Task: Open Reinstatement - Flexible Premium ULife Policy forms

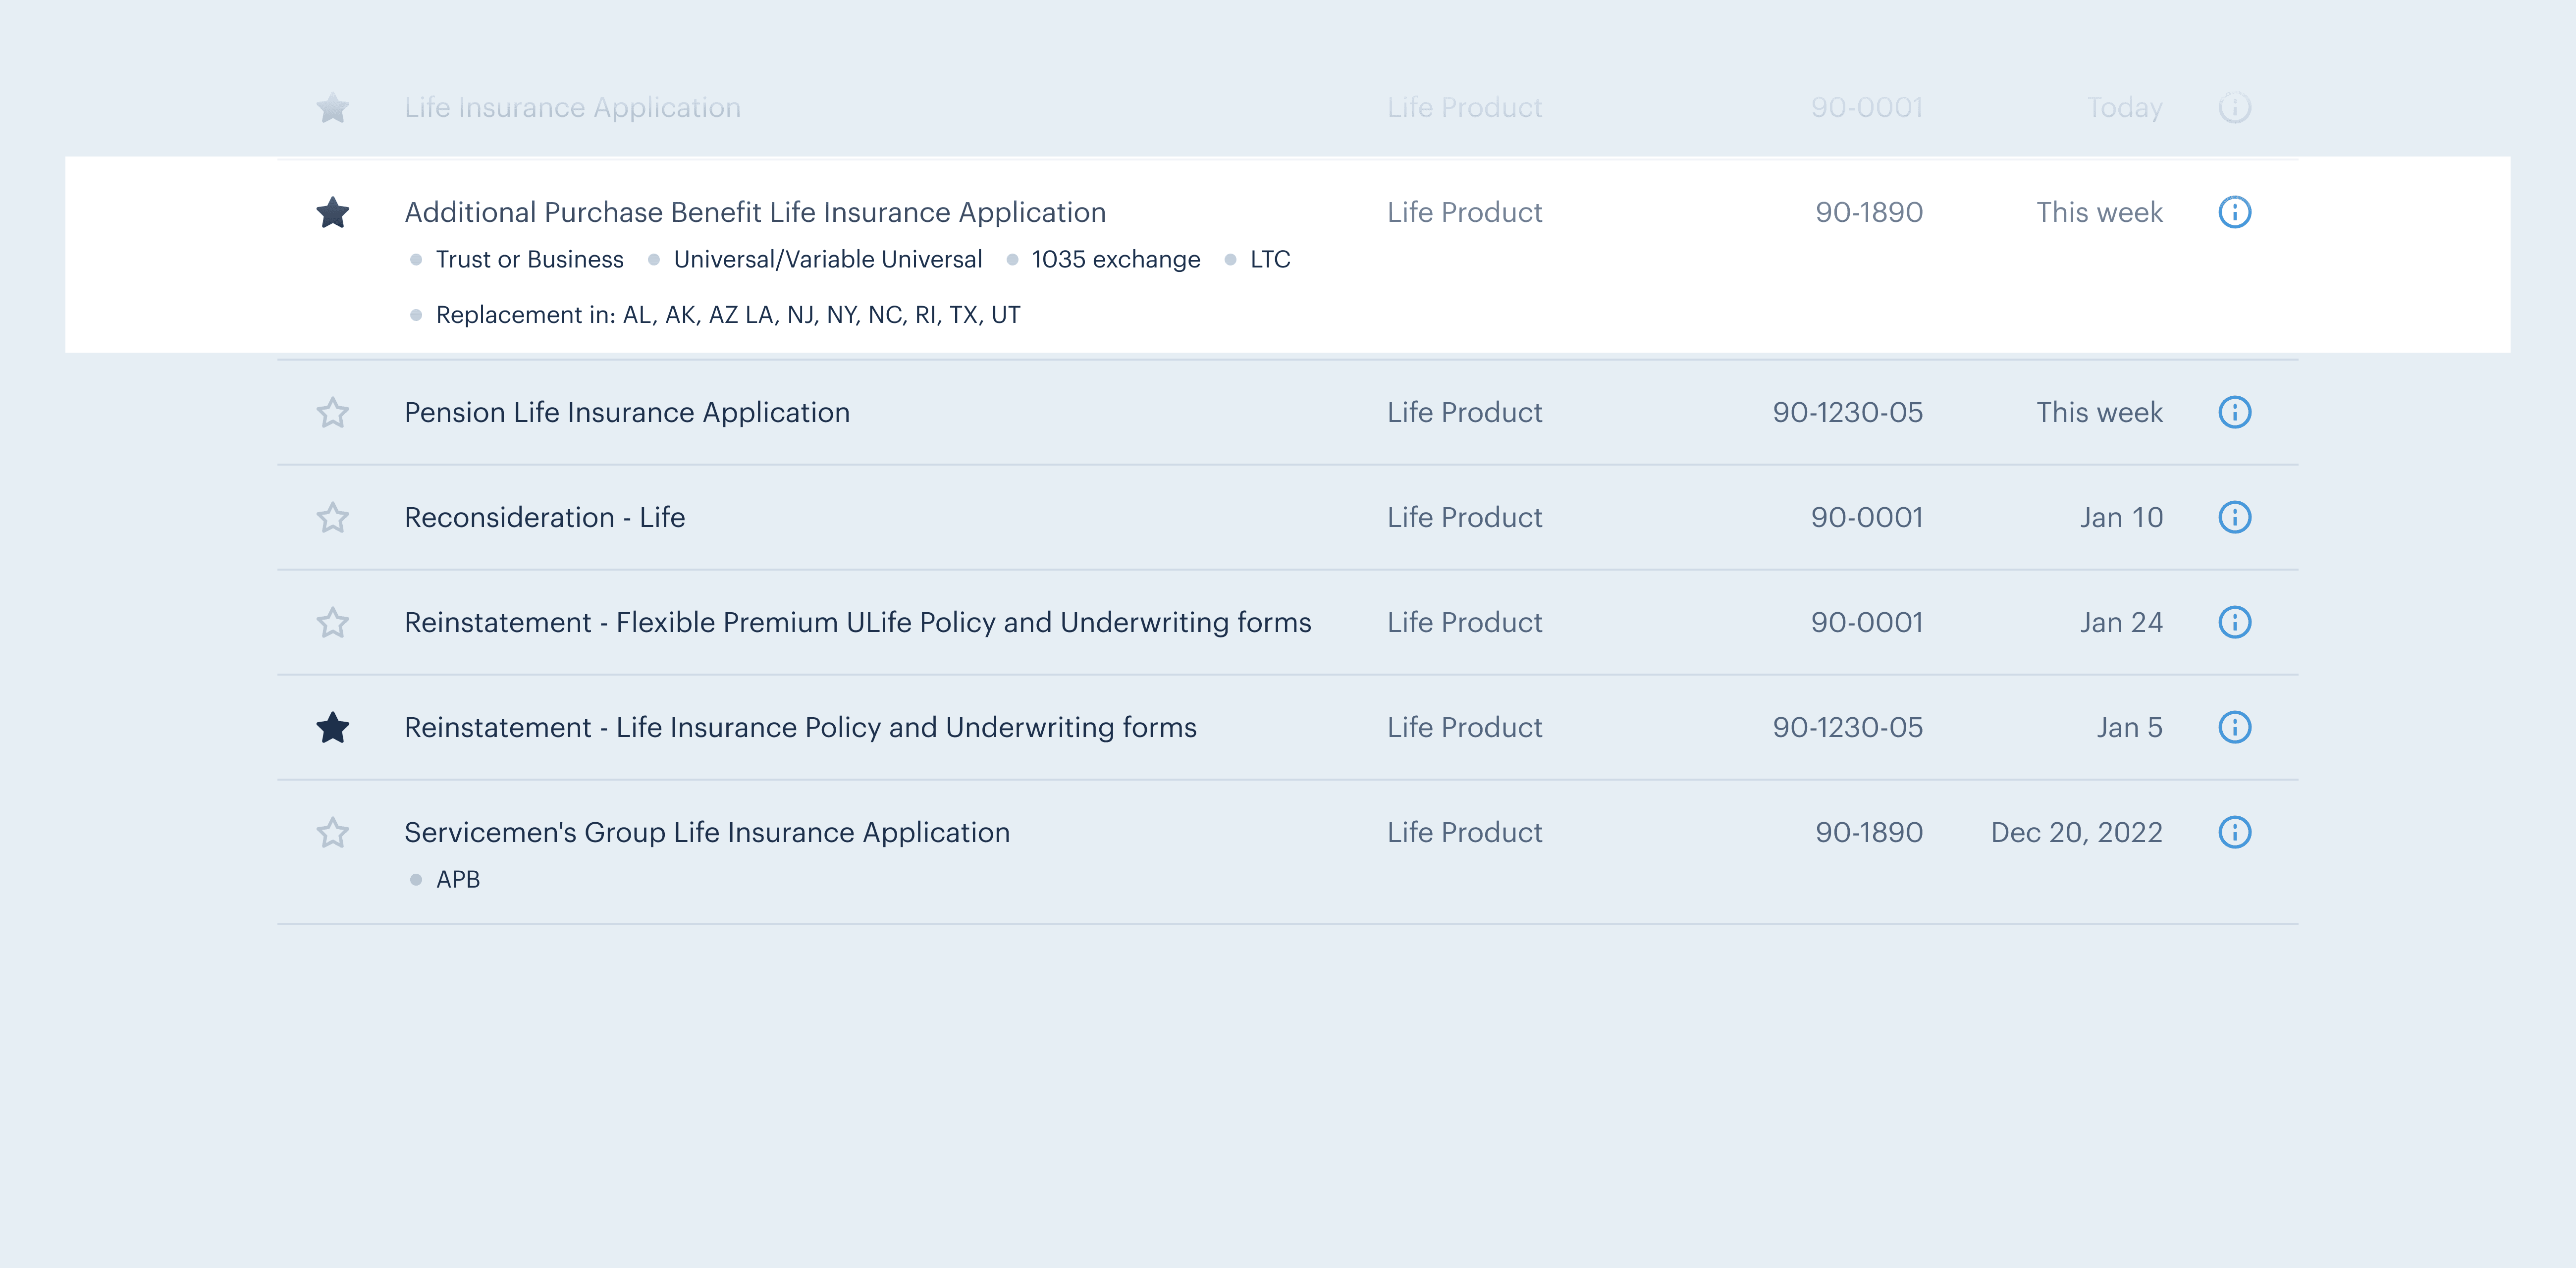Action: pos(857,622)
